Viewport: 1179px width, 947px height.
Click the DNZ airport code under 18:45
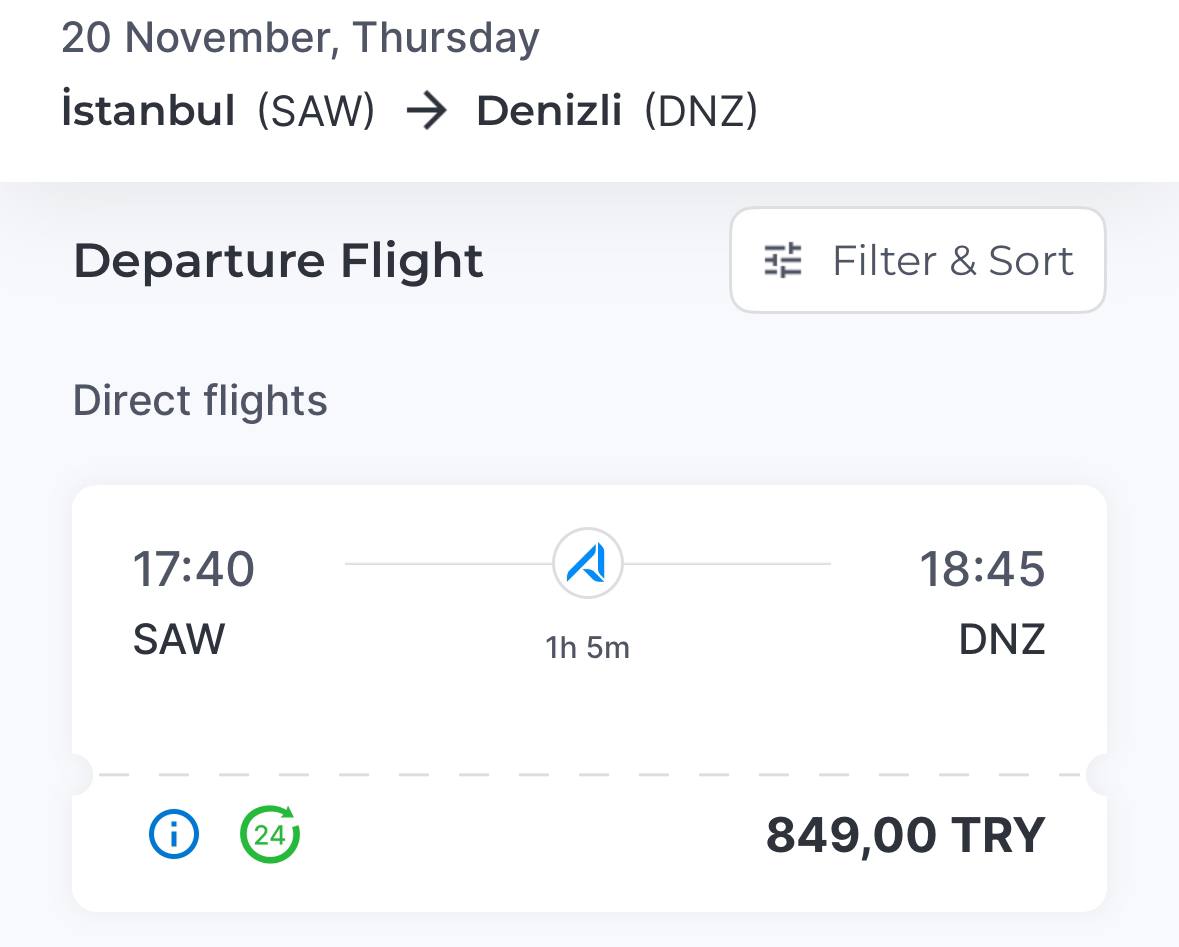(x=1001, y=639)
